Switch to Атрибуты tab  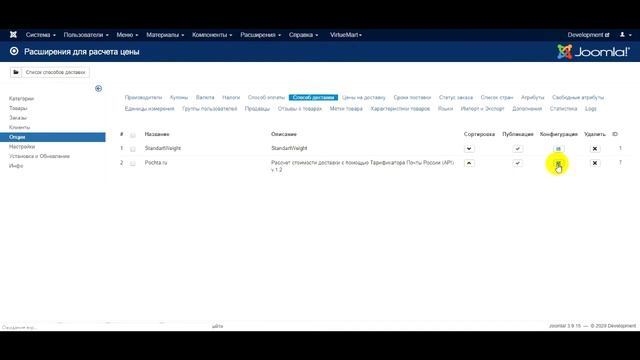(x=533, y=98)
